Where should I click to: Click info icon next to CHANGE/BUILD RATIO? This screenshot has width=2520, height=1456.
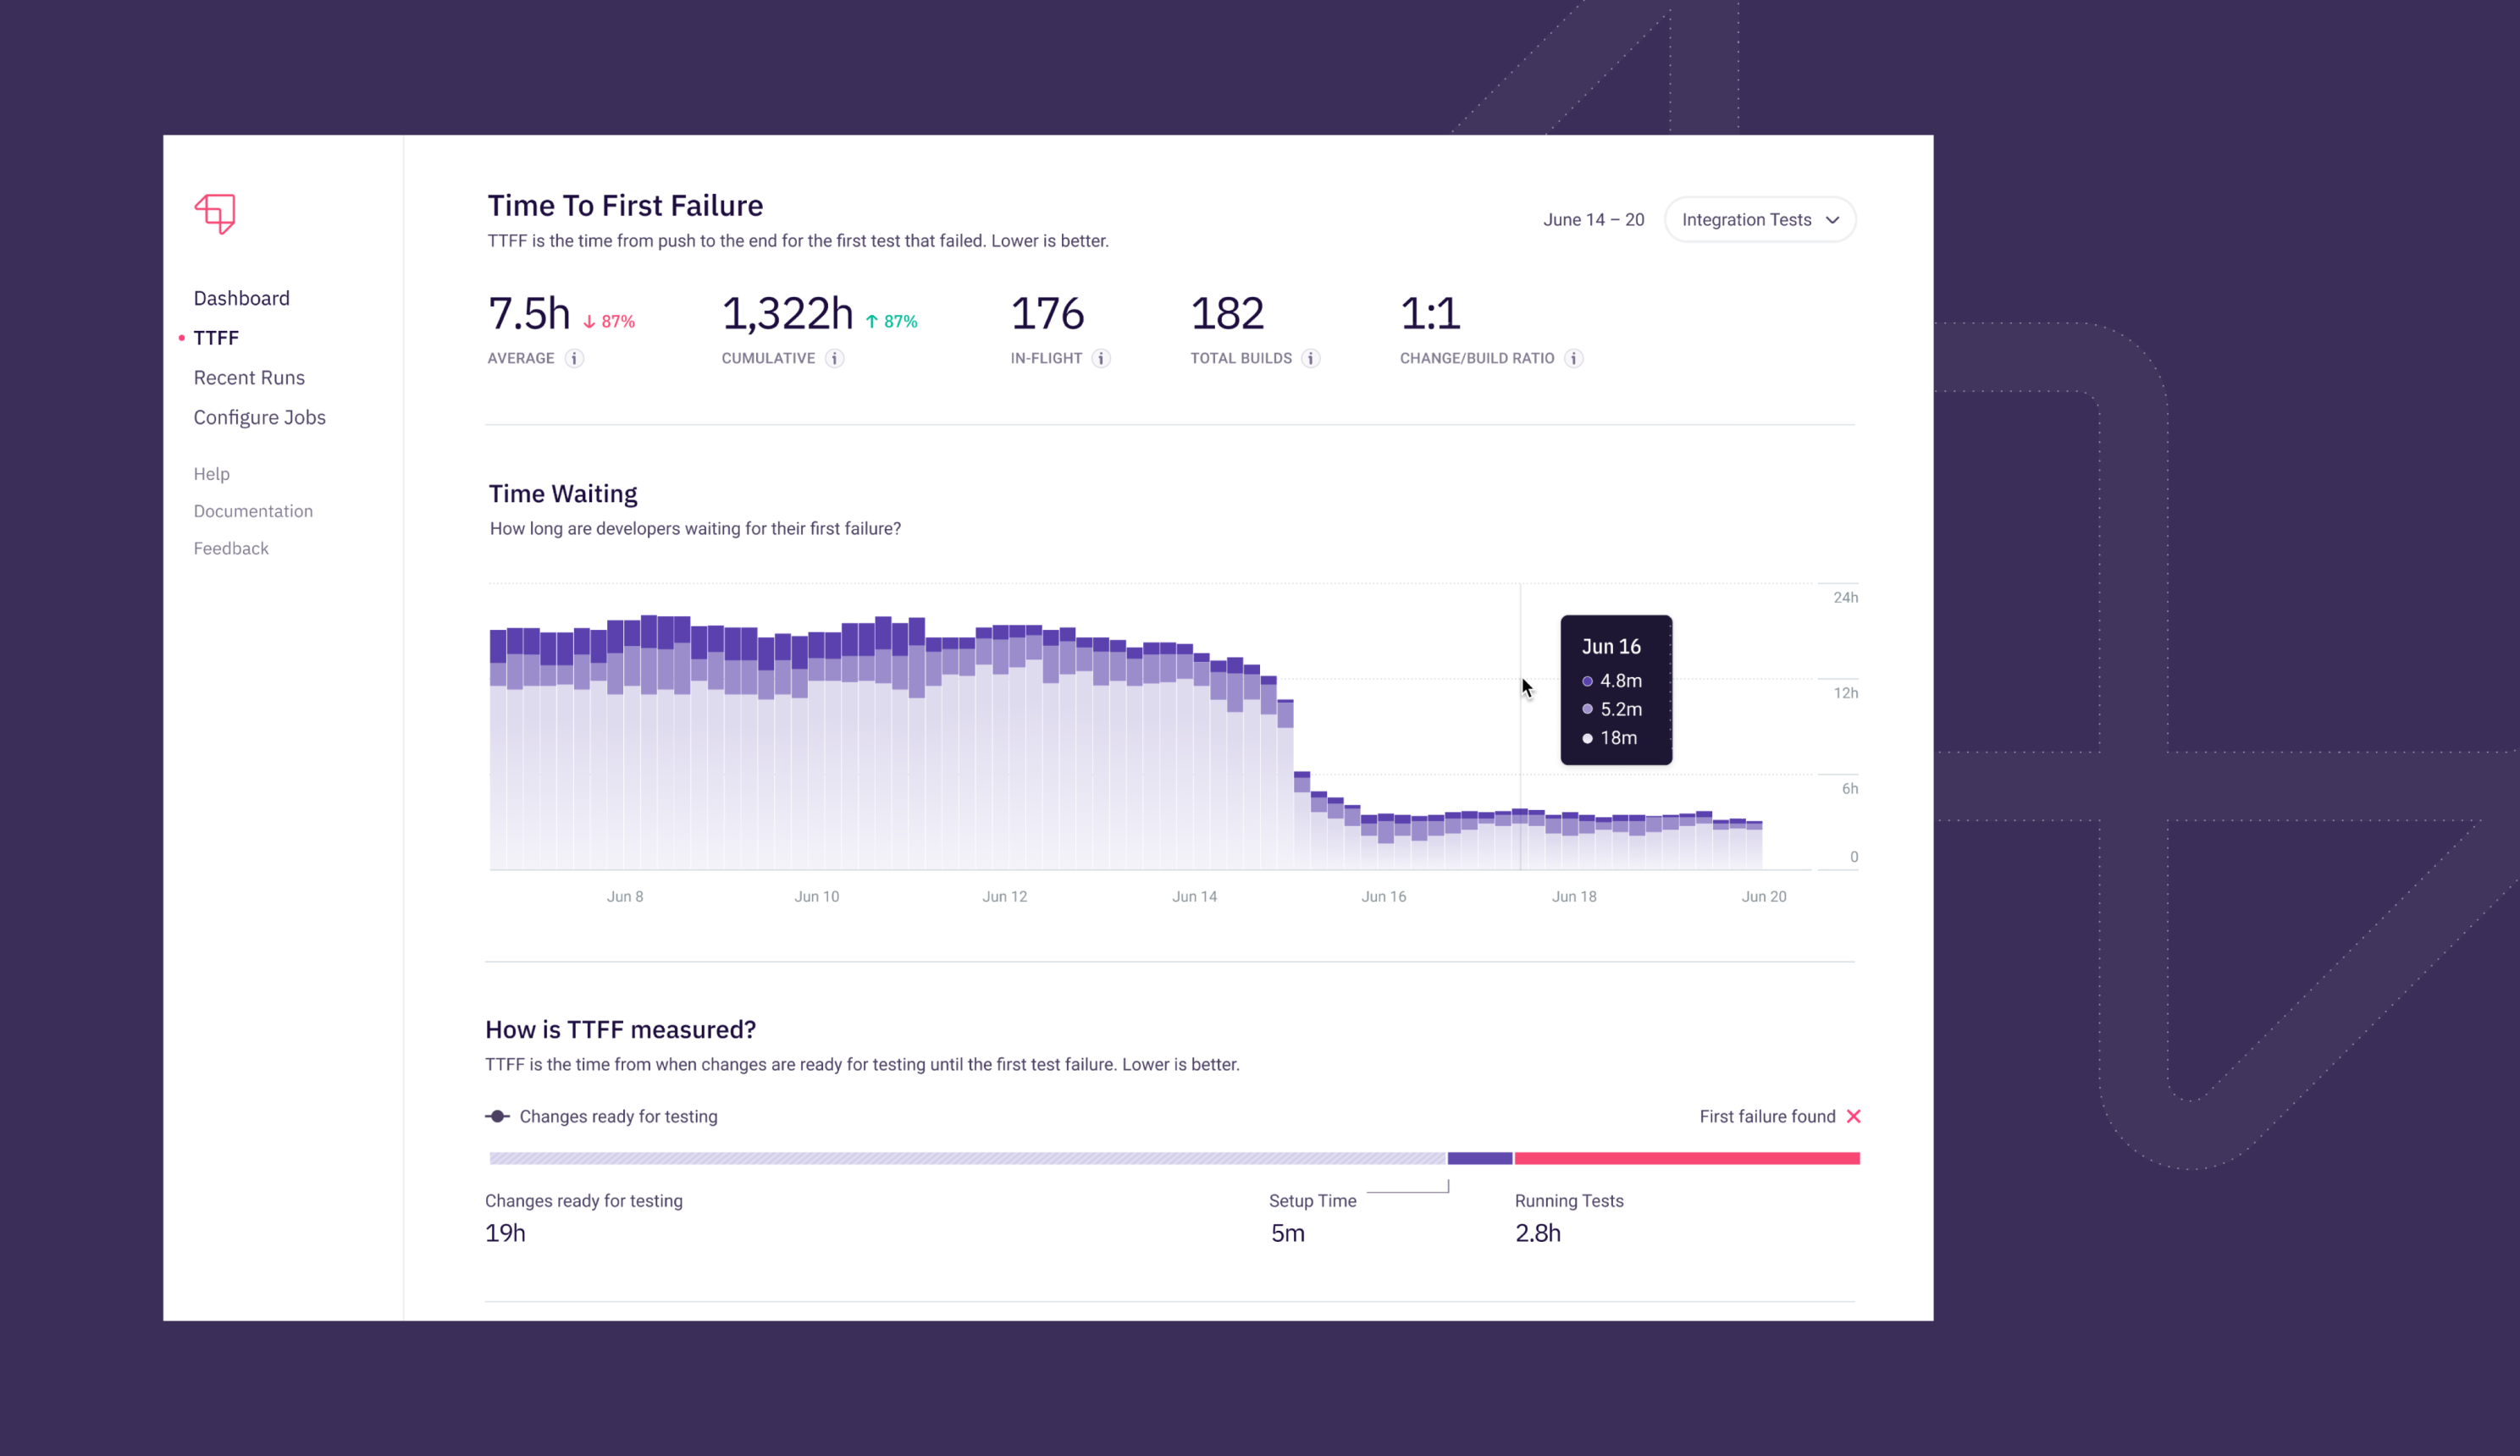[x=1574, y=358]
